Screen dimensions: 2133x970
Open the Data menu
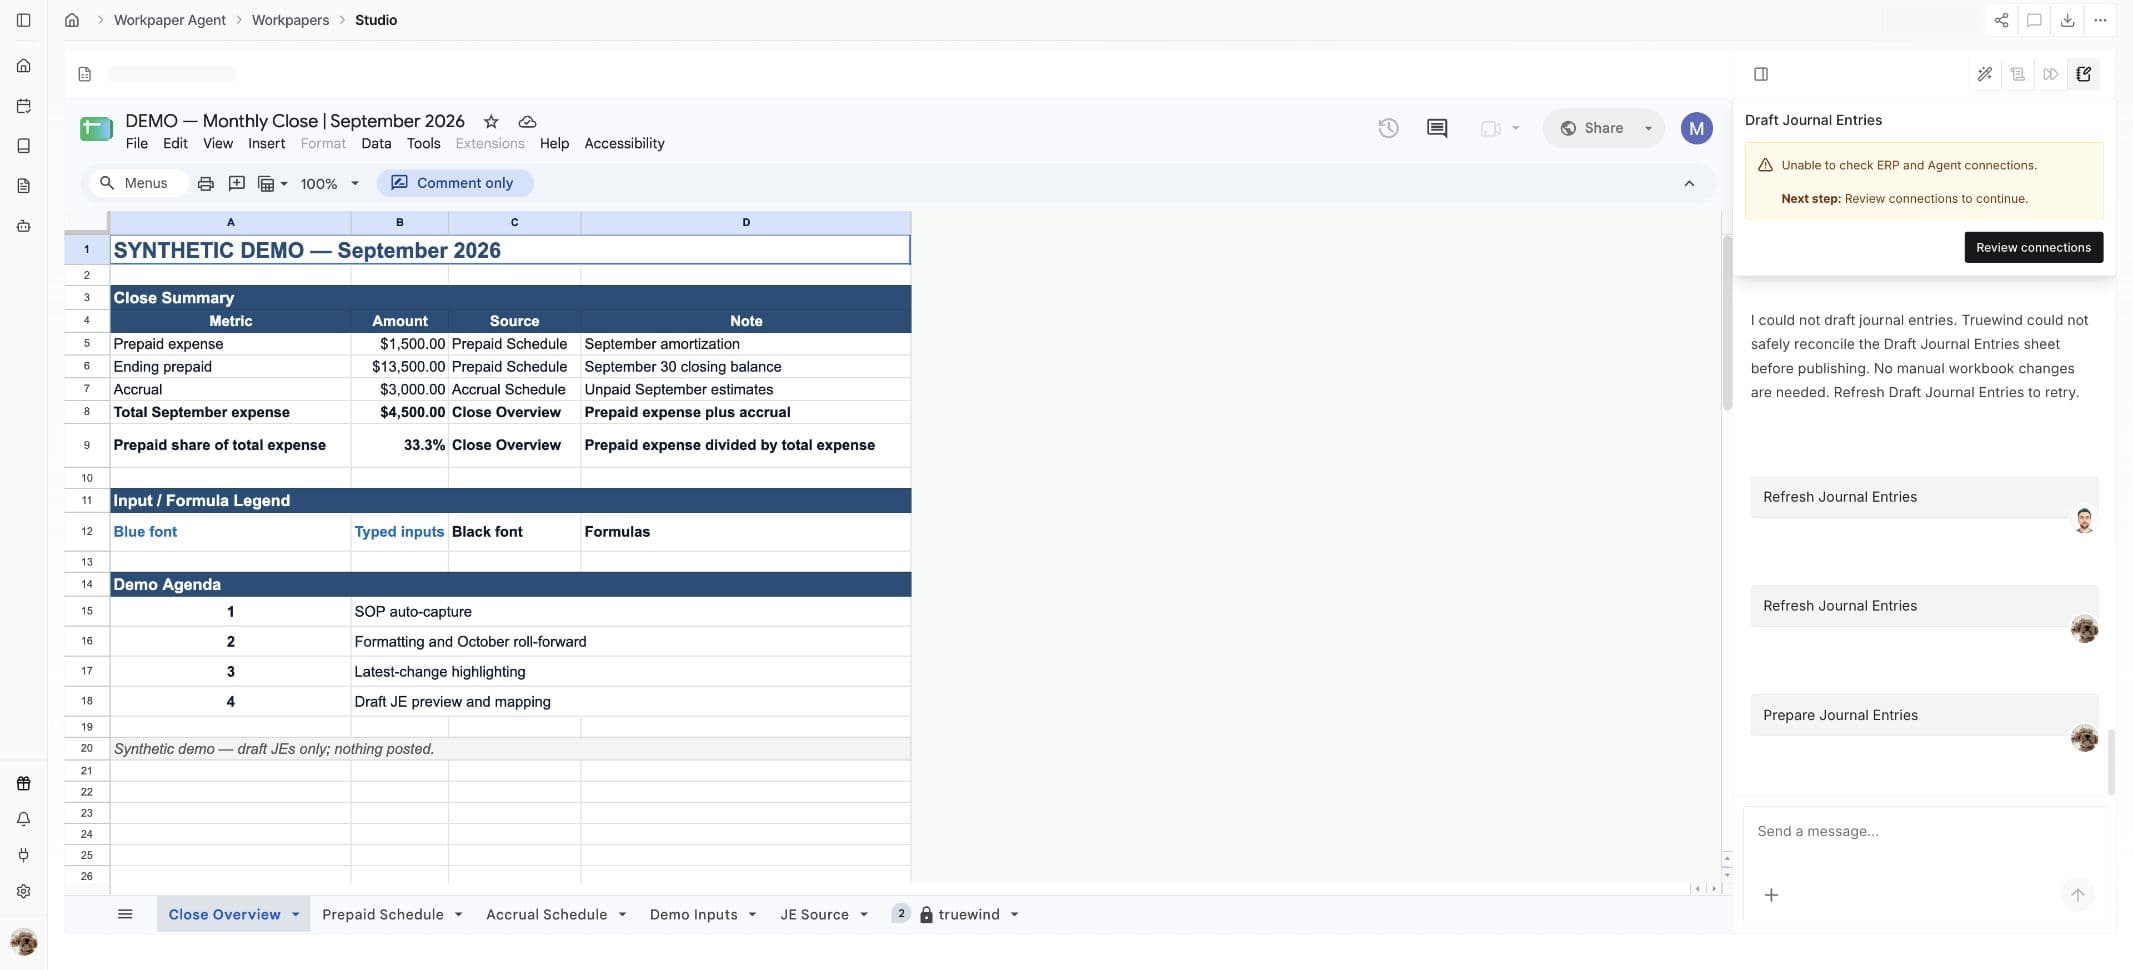[376, 144]
